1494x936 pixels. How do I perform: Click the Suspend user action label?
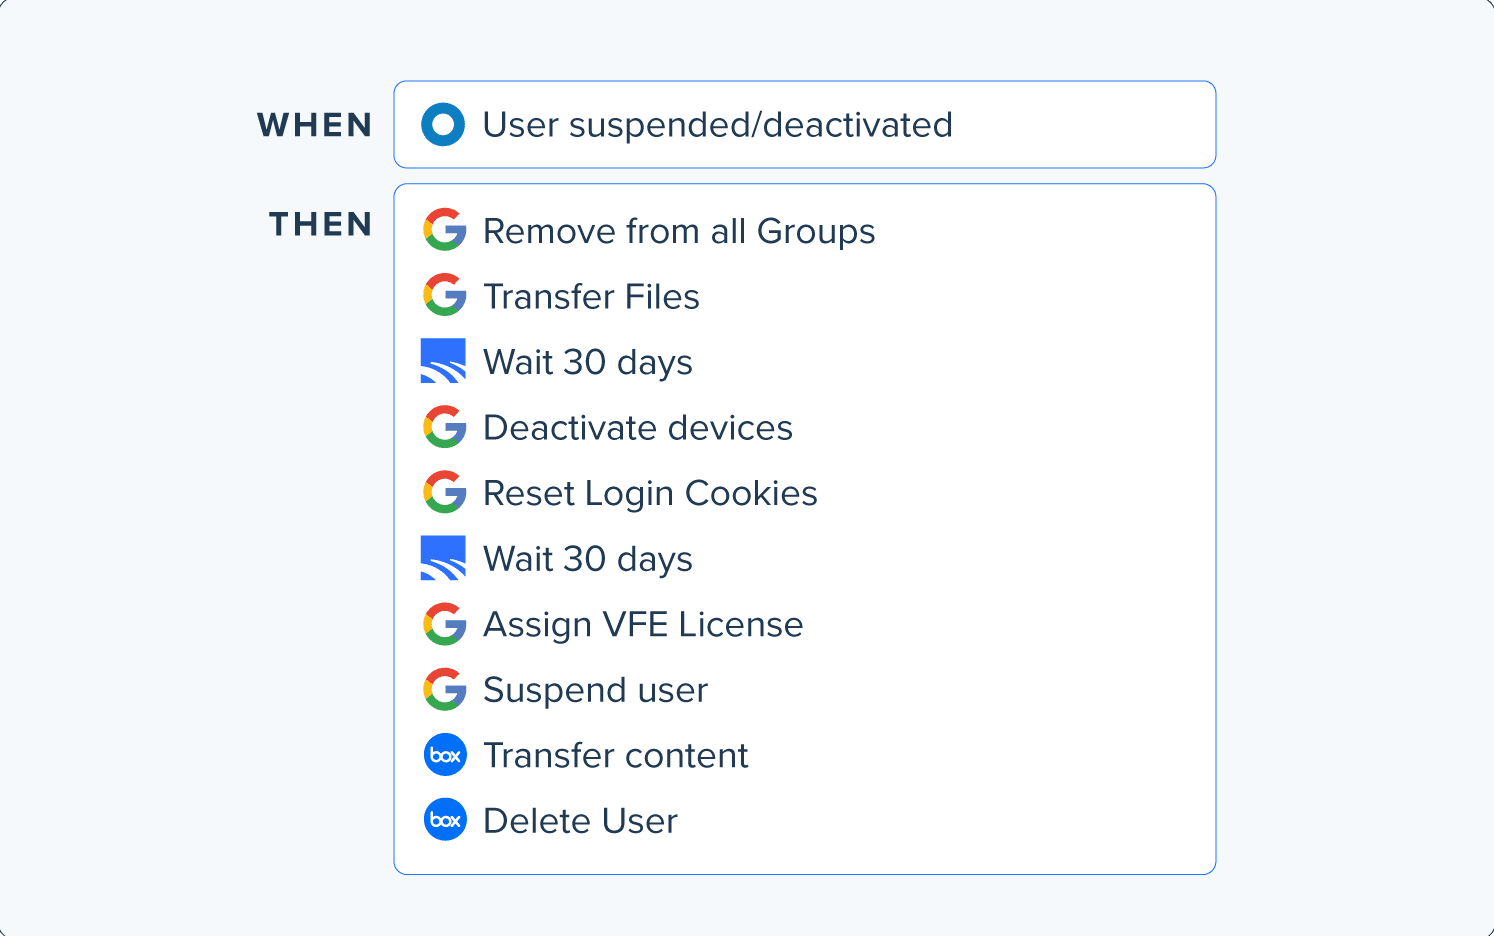pyautogui.click(x=595, y=690)
